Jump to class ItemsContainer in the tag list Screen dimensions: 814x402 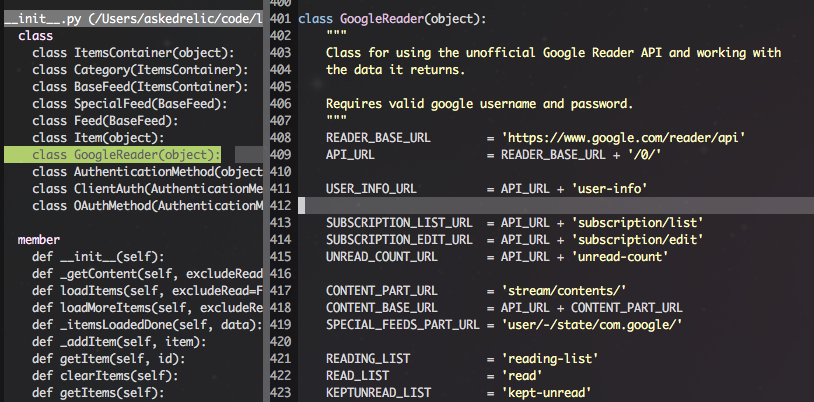pos(133,53)
